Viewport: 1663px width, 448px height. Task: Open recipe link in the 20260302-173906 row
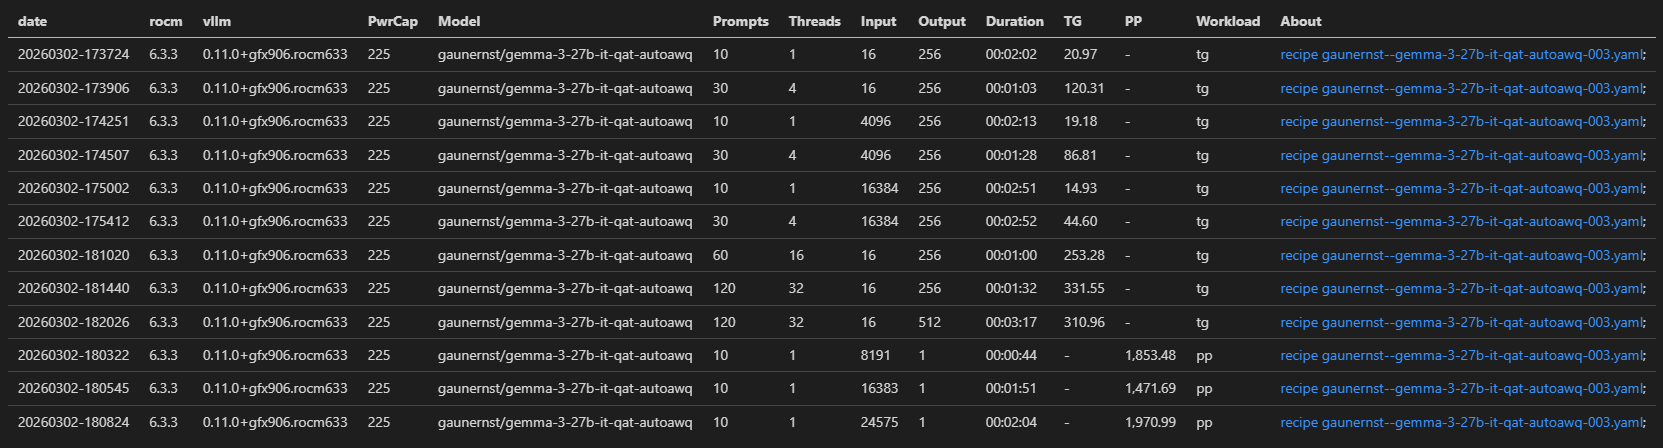[1461, 88]
